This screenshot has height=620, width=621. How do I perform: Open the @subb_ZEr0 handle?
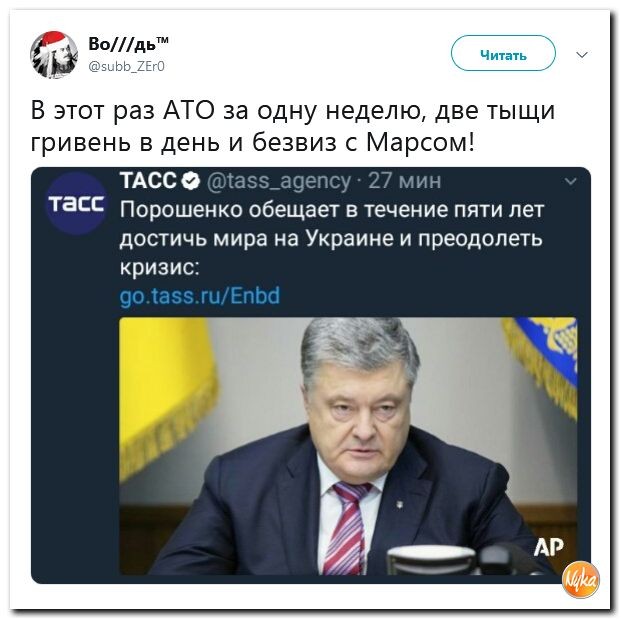coord(126,66)
